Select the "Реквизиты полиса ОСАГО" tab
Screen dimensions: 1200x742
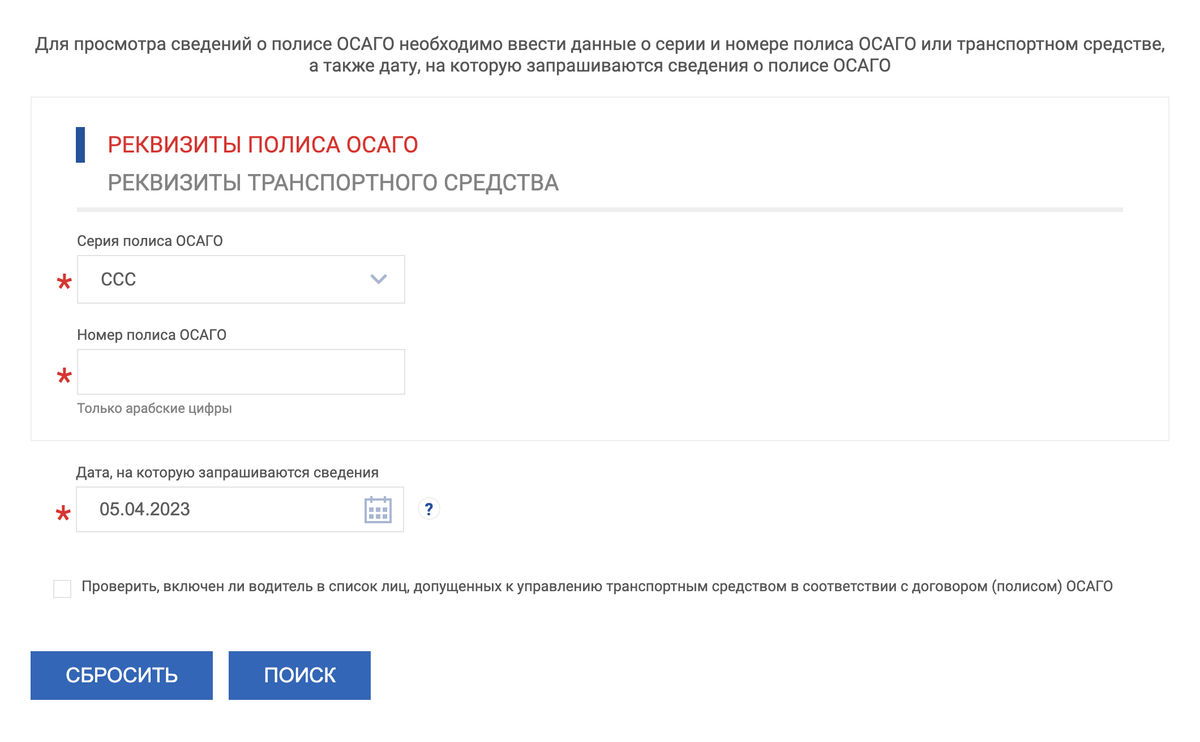point(263,145)
